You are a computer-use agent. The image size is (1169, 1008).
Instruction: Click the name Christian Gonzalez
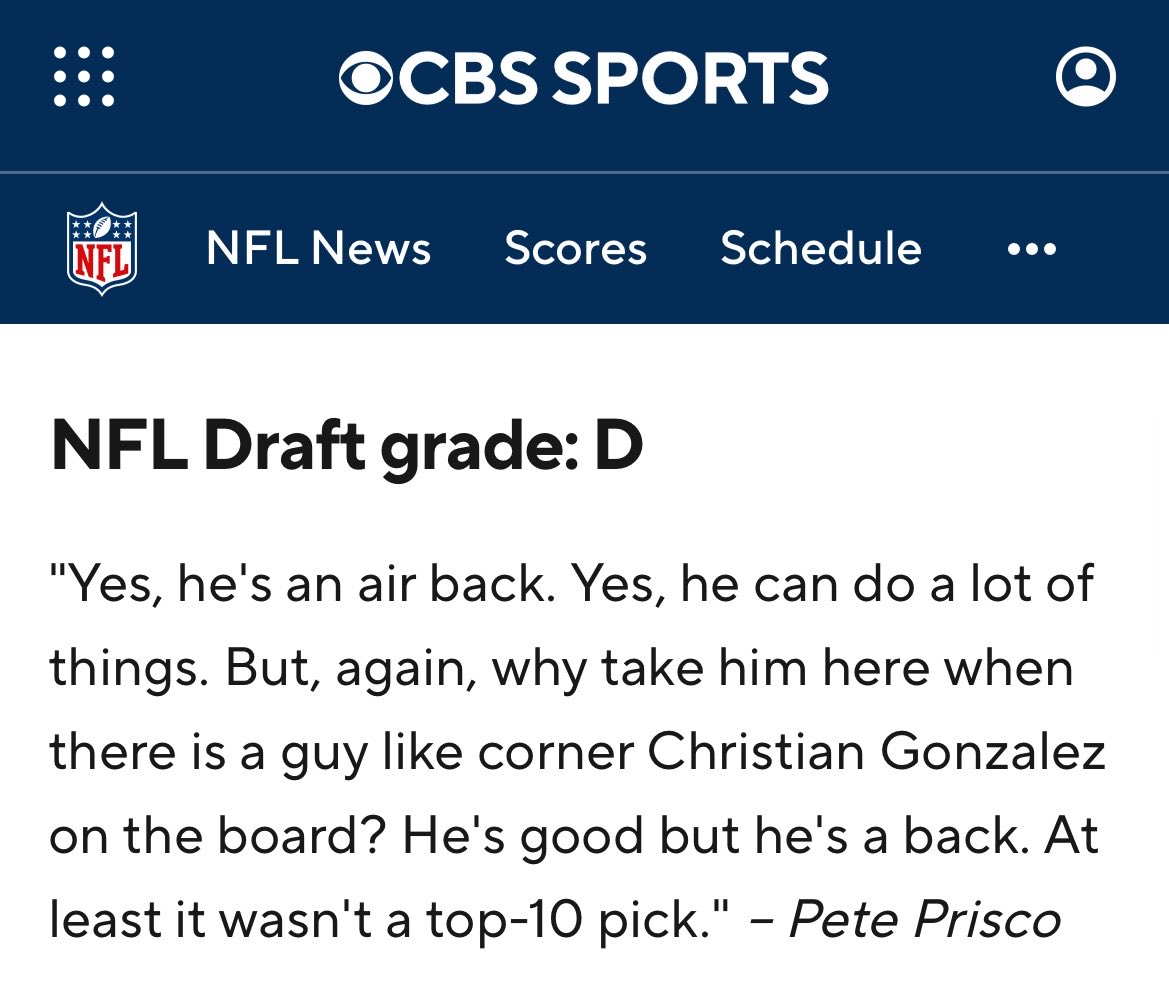coord(876,752)
